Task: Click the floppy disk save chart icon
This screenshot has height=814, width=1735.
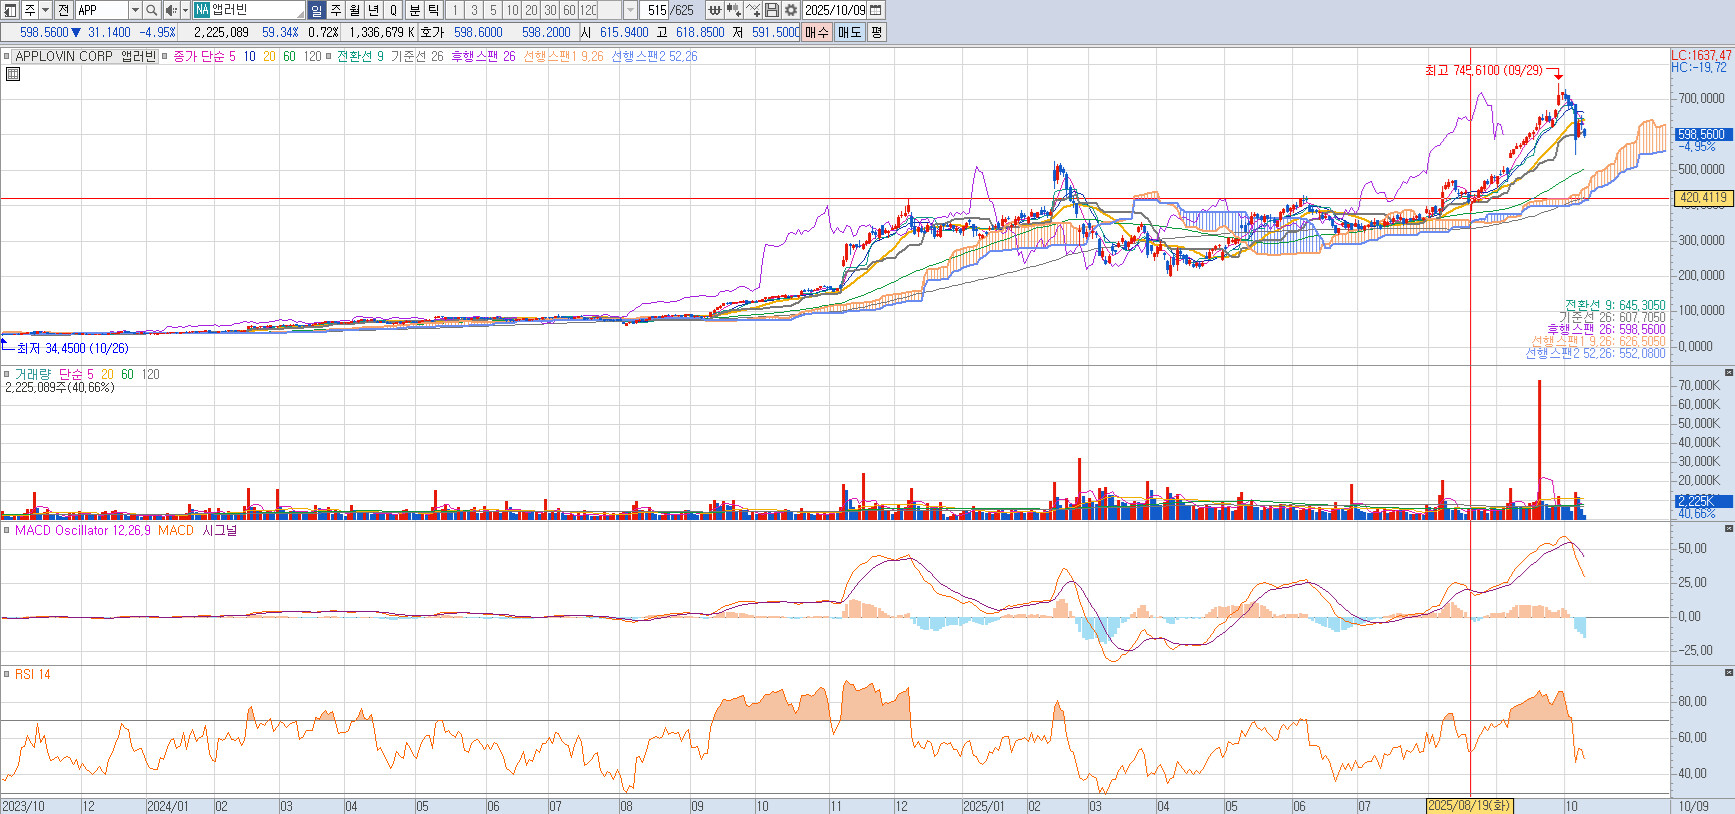Action: (x=771, y=10)
